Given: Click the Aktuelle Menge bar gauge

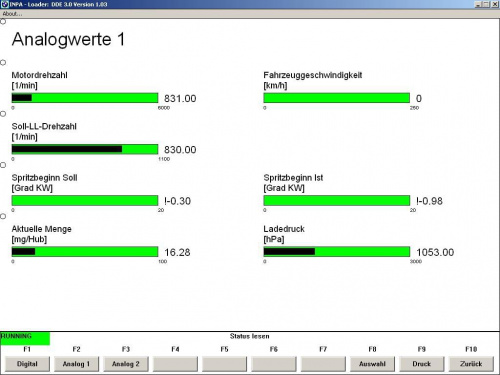Looking at the screenshot, I should [85, 252].
